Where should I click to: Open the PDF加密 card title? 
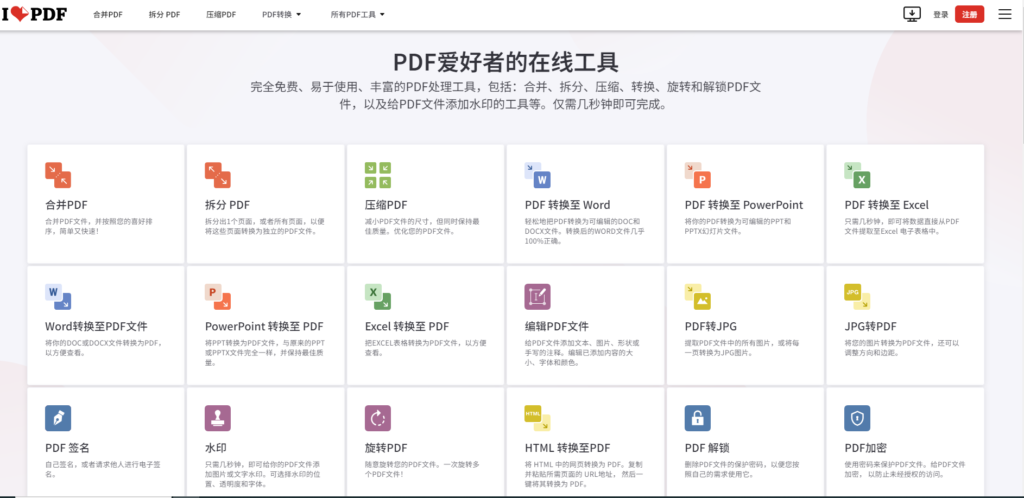click(x=865, y=448)
